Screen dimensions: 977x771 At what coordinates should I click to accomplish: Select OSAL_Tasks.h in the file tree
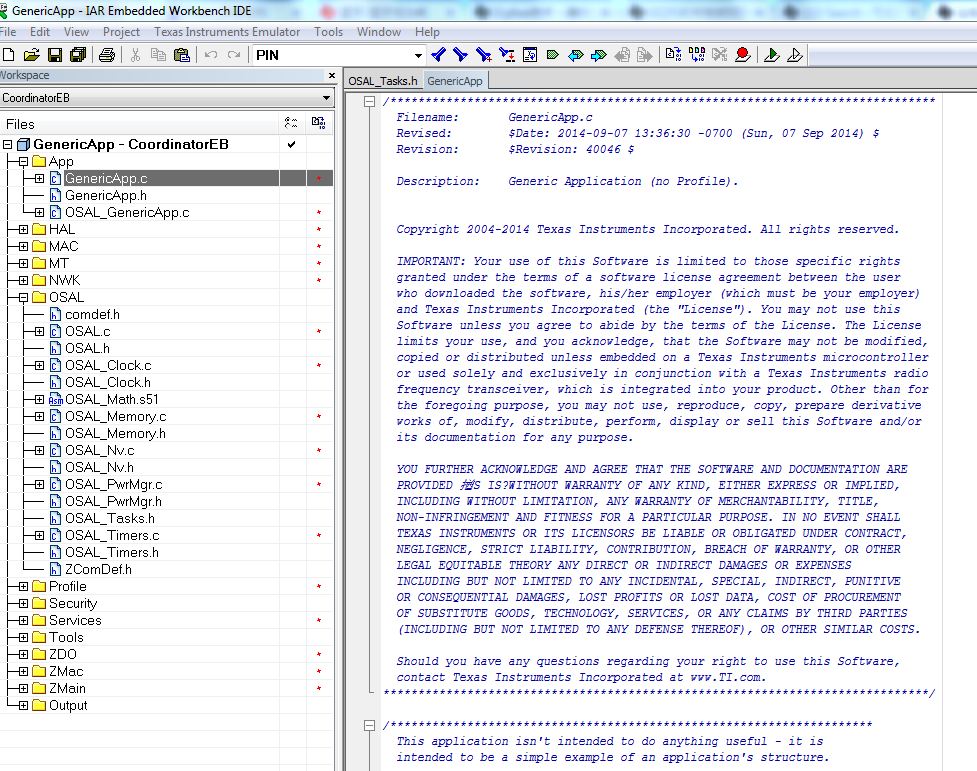point(110,519)
